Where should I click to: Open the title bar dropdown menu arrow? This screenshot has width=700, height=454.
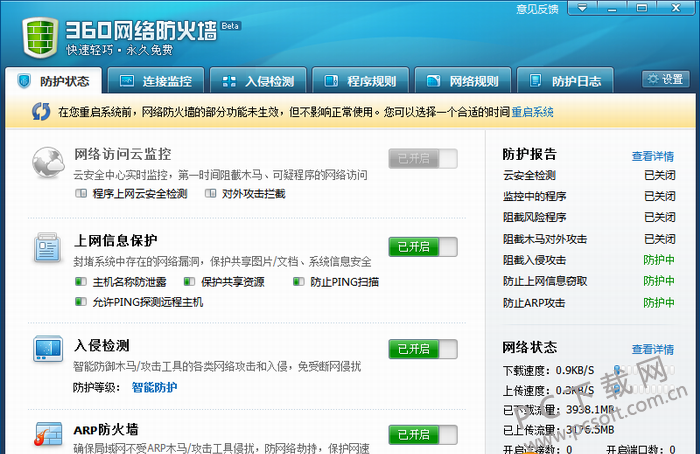(582, 8)
